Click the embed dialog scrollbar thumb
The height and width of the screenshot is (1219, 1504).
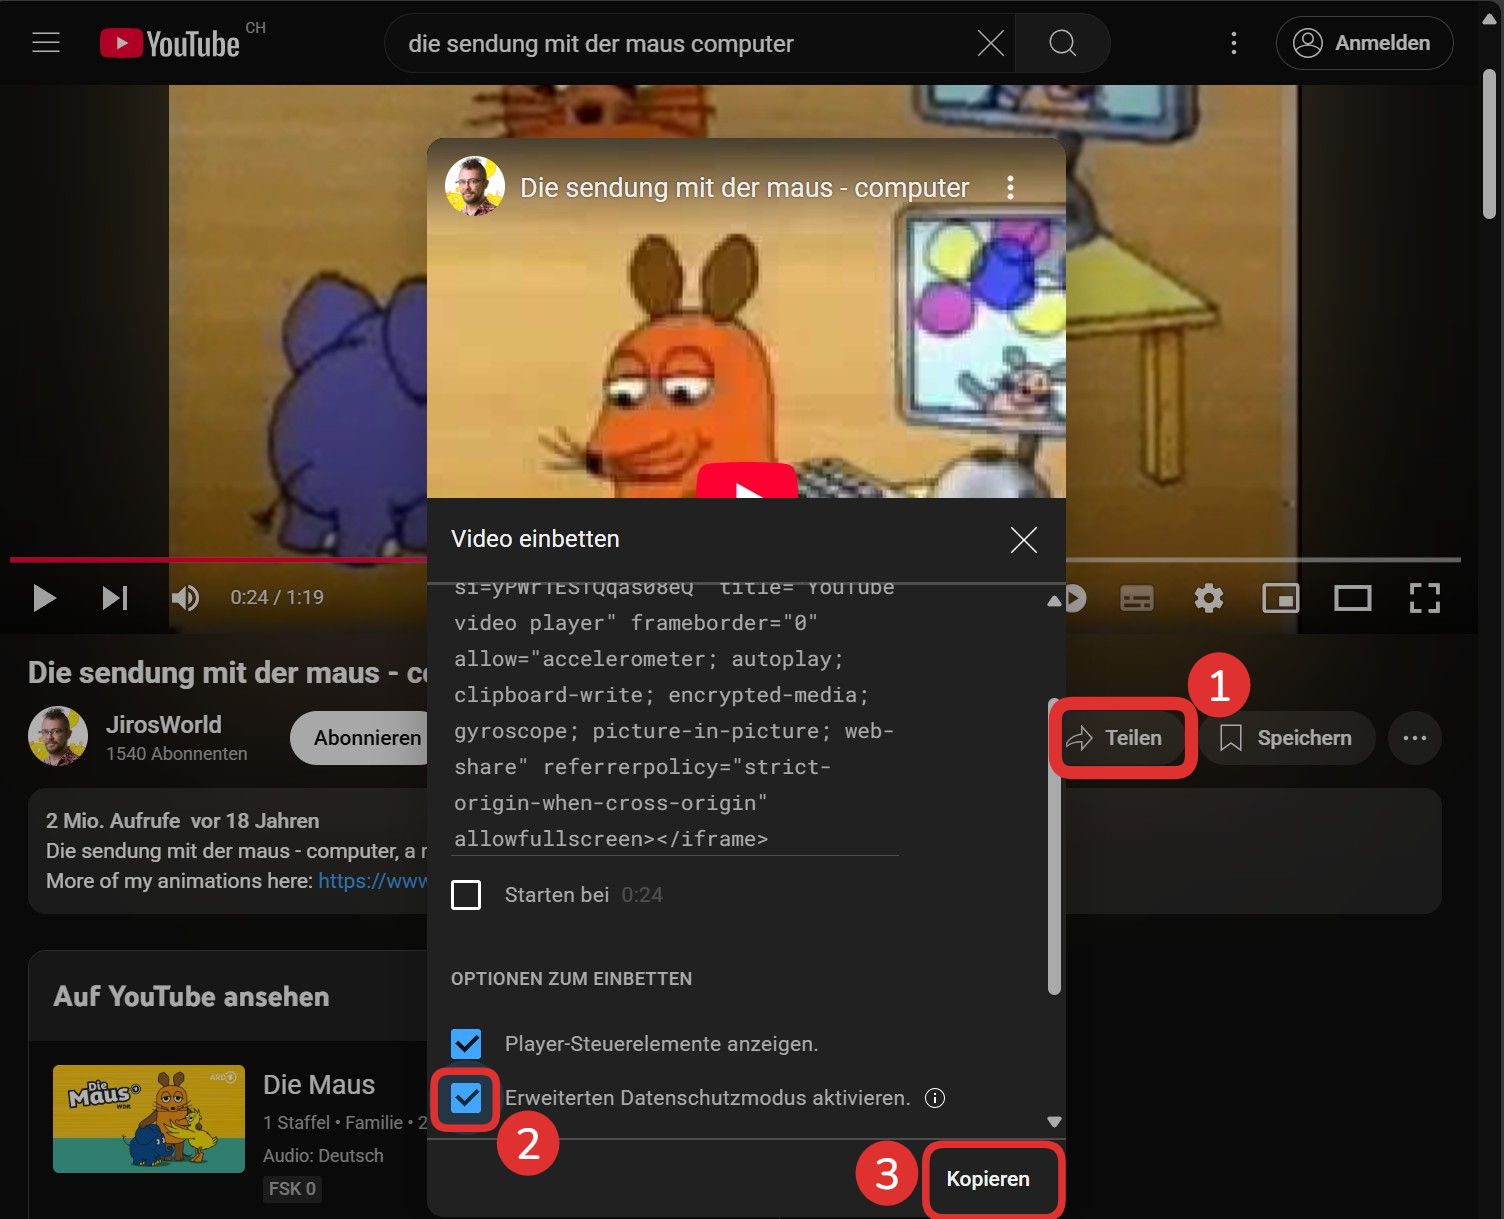[x=1054, y=845]
